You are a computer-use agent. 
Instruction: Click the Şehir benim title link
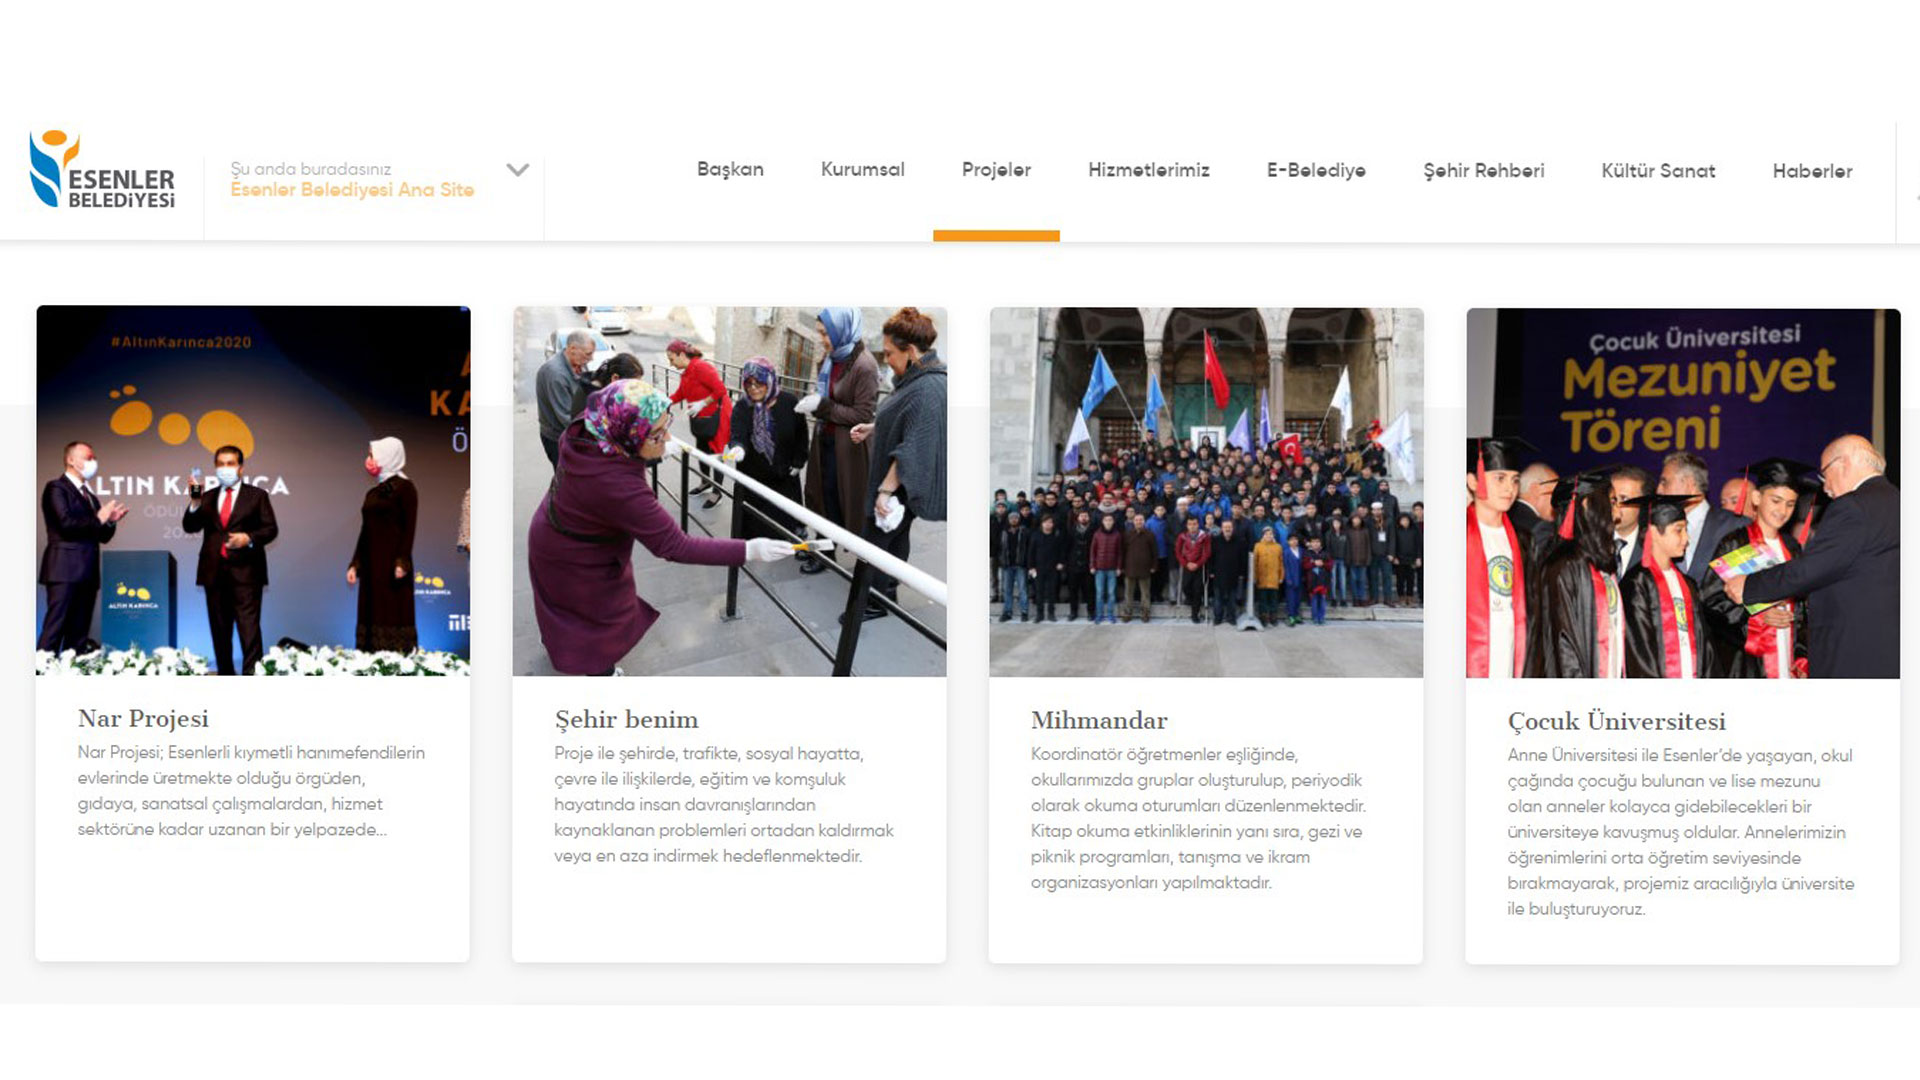[x=626, y=719]
